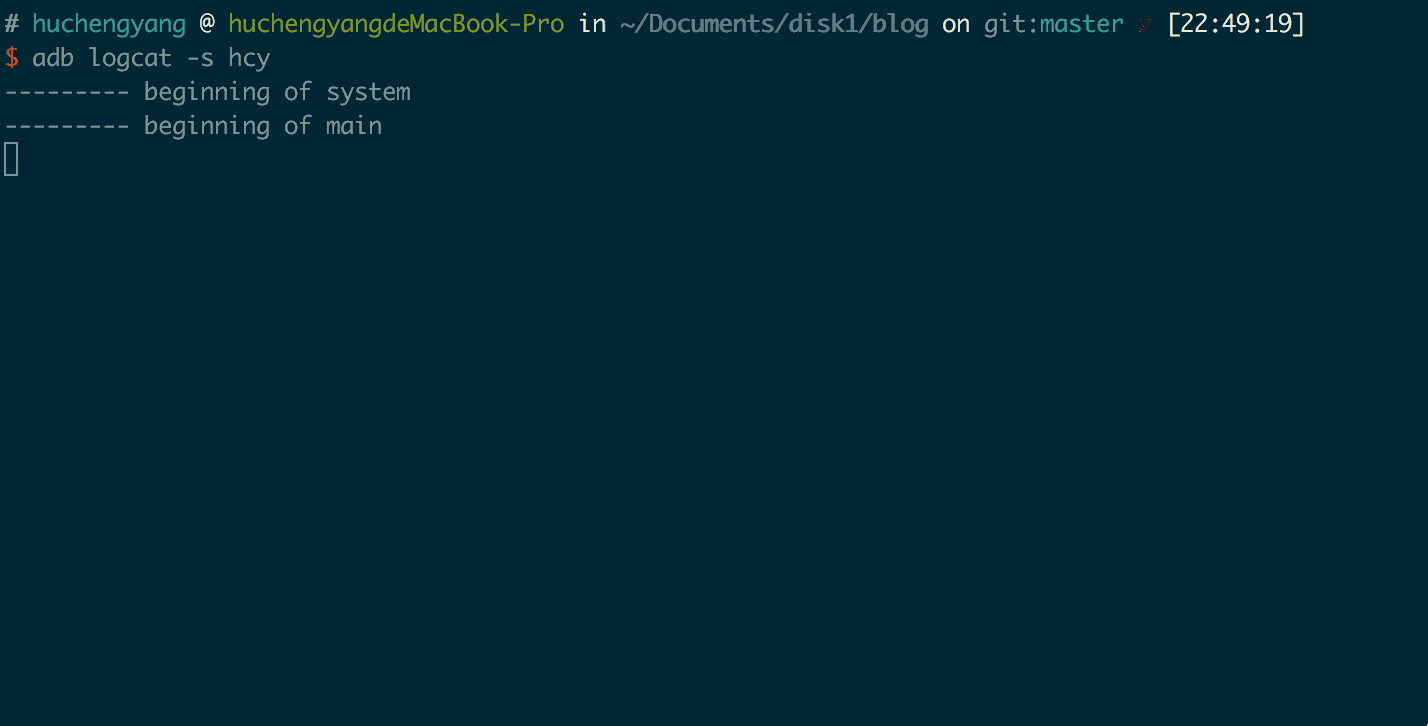Image resolution: width=1428 pixels, height=726 pixels.
Task: Click the dashes before beginning of system
Action: (67, 92)
